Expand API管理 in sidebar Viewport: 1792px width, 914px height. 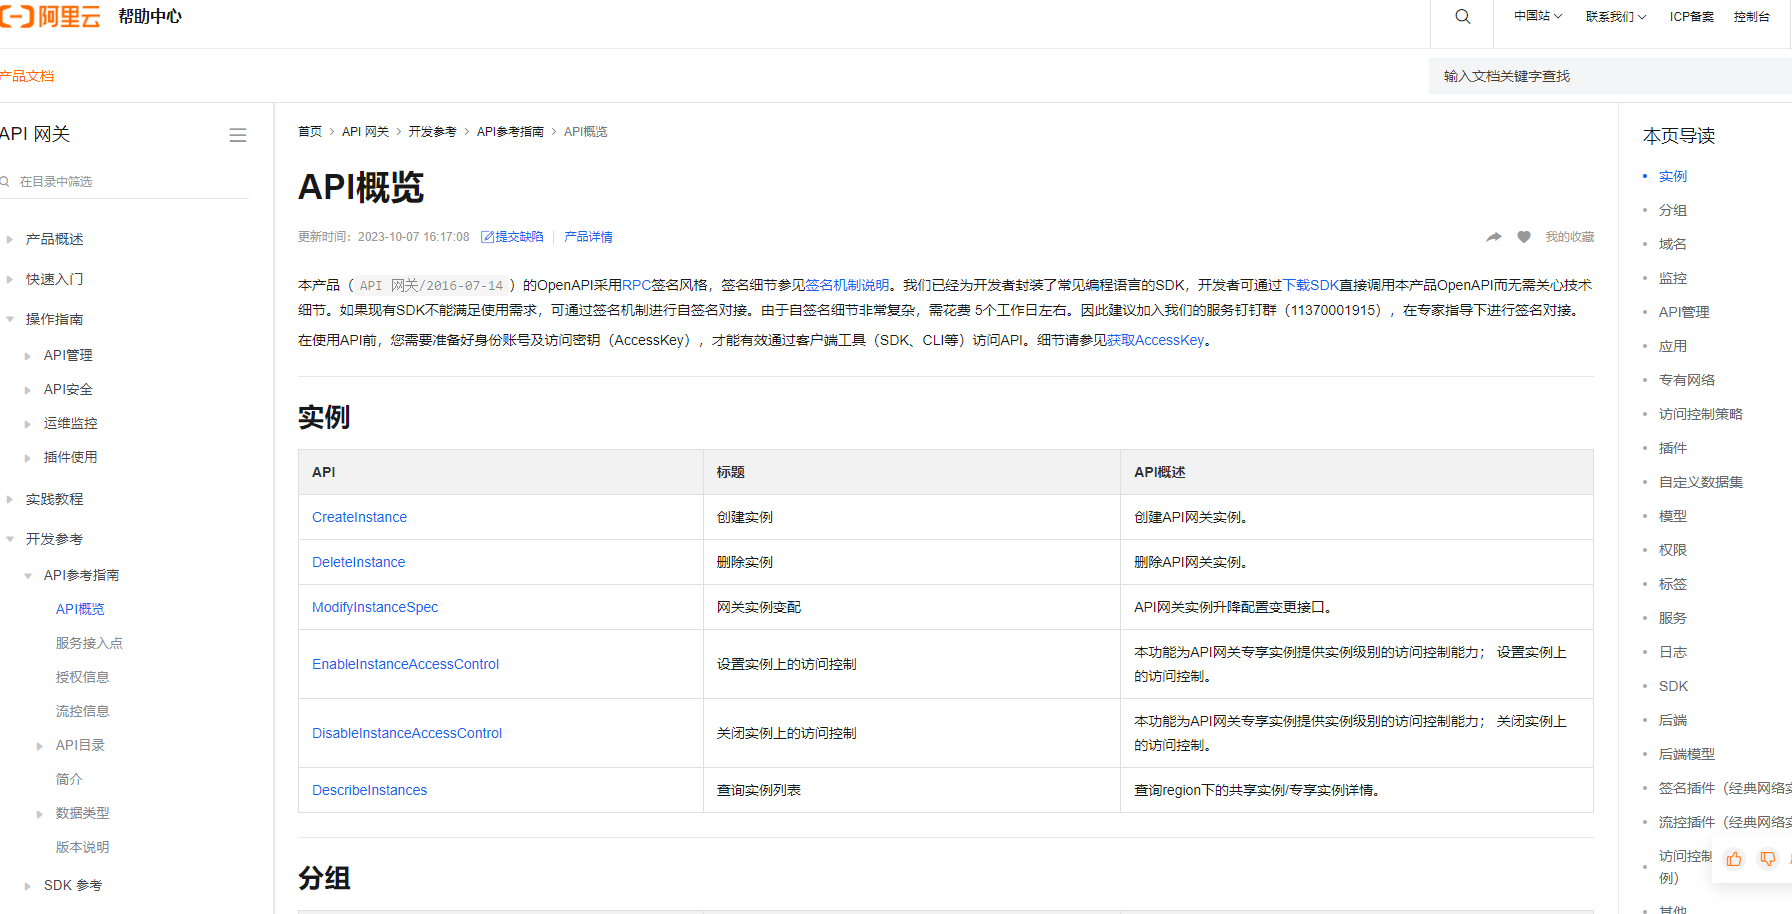pyautogui.click(x=28, y=355)
